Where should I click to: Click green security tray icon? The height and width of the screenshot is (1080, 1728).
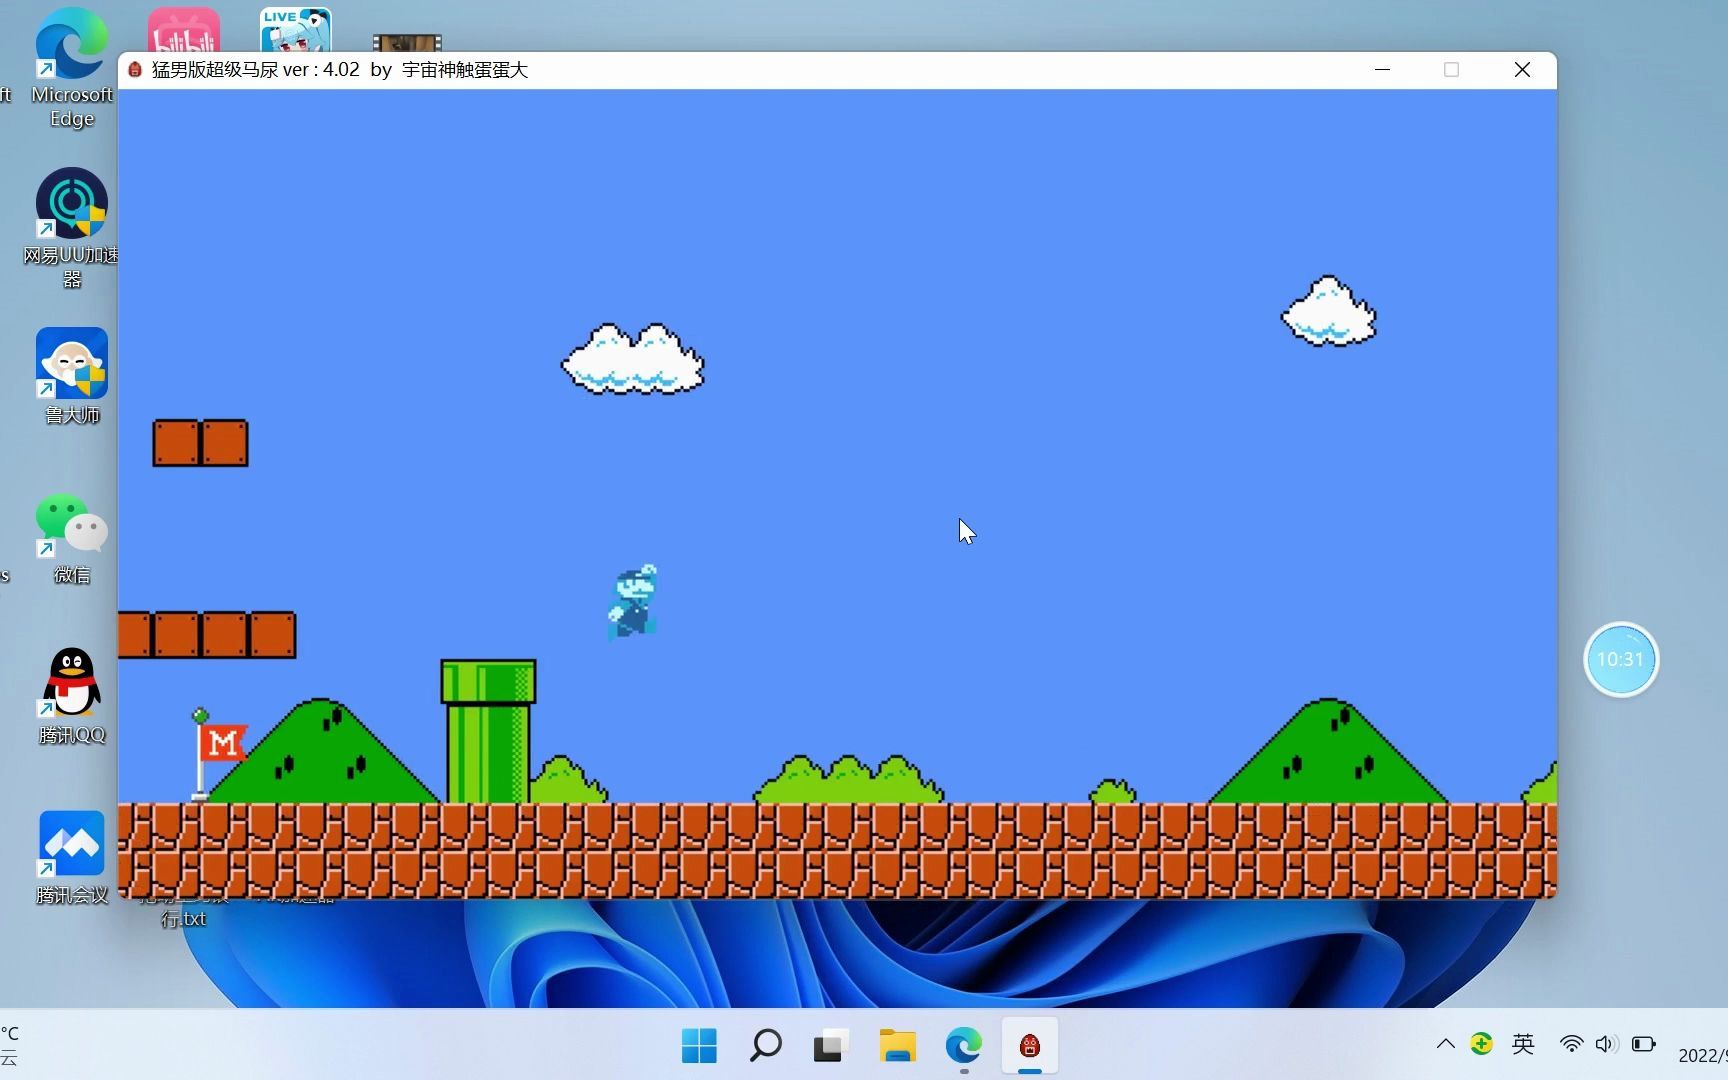(x=1482, y=1044)
